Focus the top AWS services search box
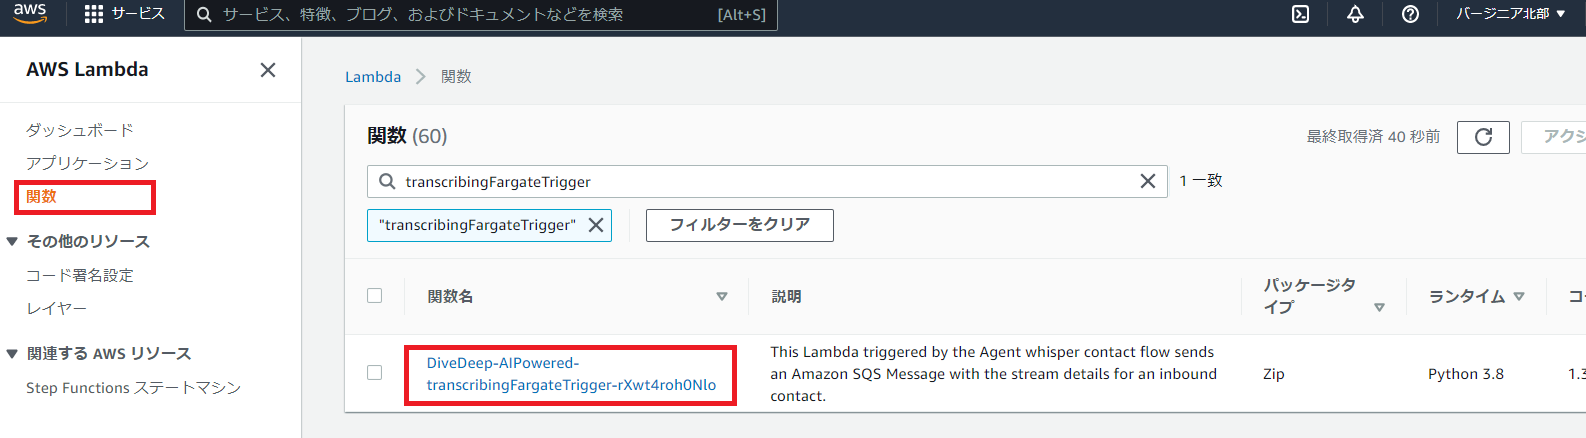Viewport: 1586px width, 438px height. [480, 15]
